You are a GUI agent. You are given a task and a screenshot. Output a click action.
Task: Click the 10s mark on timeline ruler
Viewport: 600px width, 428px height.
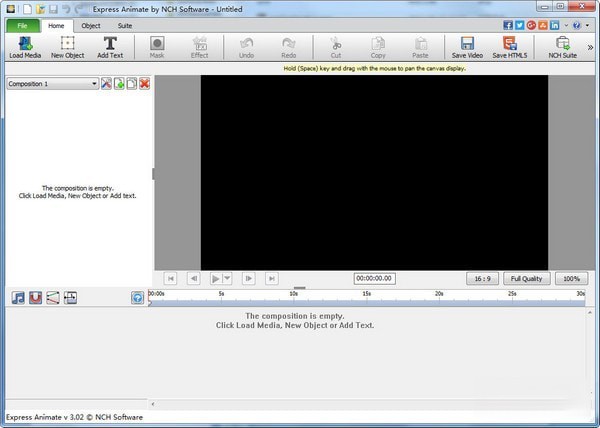293,295
